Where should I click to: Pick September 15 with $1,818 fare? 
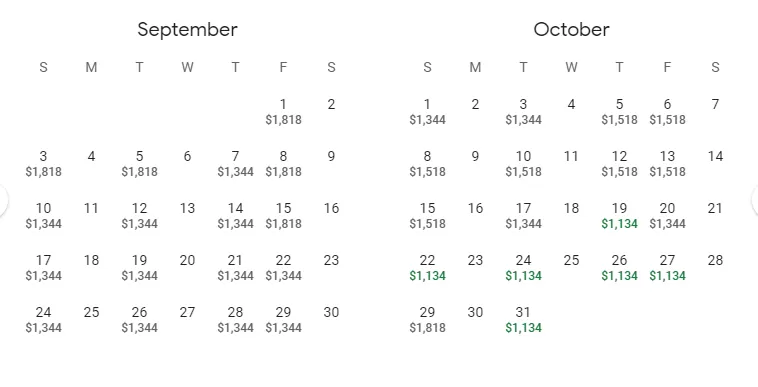click(283, 215)
